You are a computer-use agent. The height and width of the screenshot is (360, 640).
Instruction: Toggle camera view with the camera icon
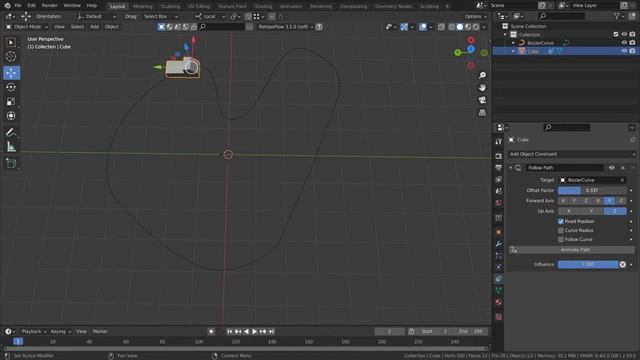(482, 100)
